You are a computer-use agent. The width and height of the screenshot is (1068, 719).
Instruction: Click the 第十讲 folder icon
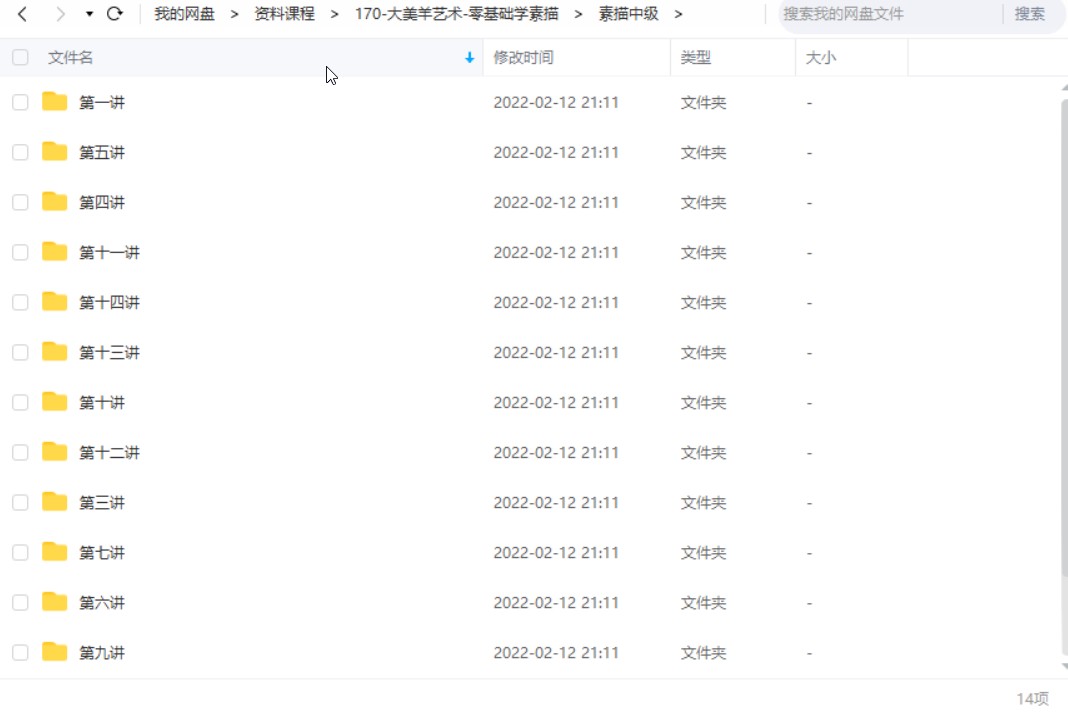[x=54, y=402]
